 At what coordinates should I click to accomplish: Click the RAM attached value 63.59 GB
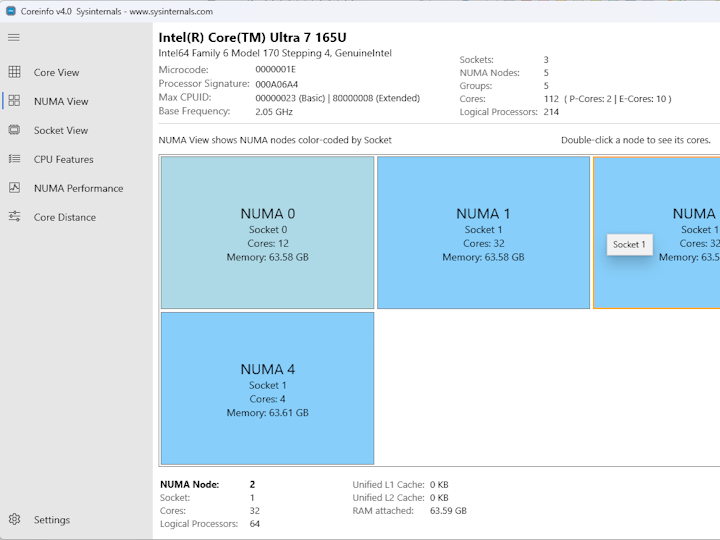pos(448,511)
